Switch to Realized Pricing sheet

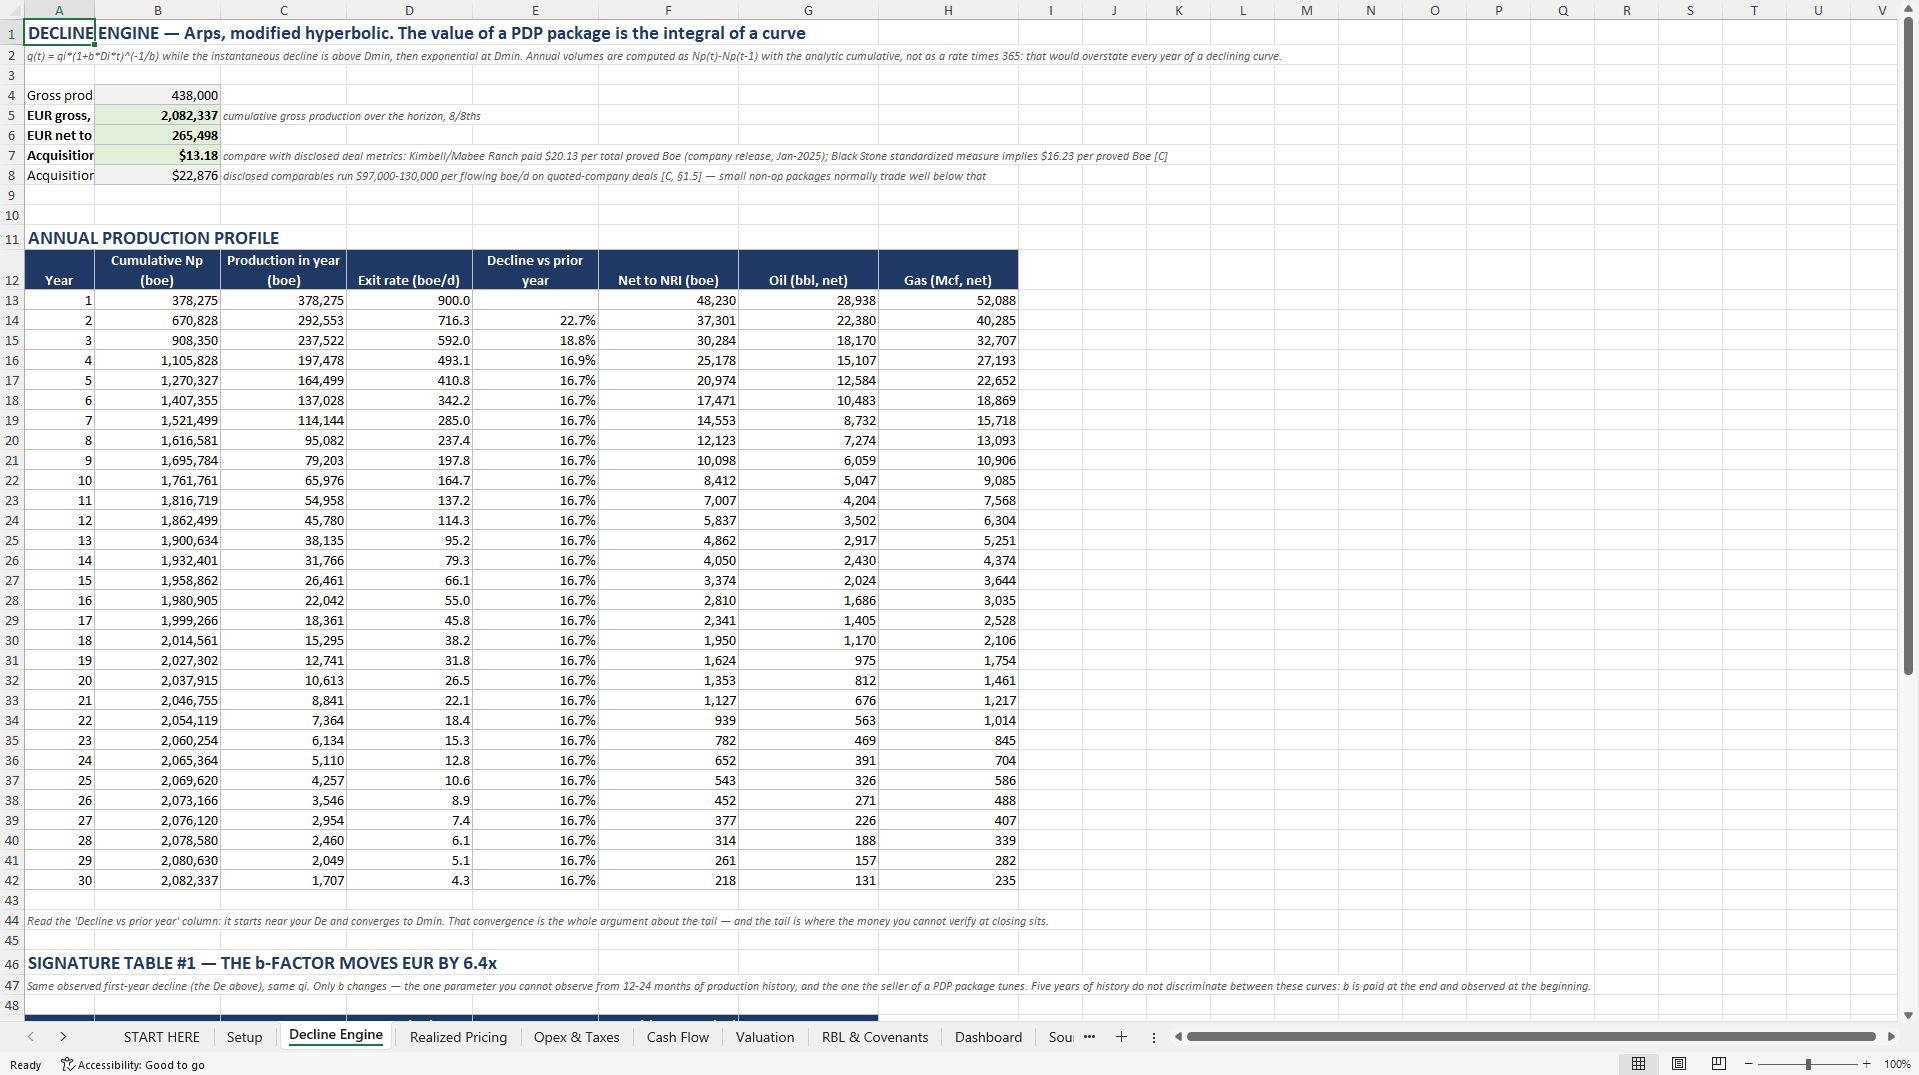pos(458,1037)
